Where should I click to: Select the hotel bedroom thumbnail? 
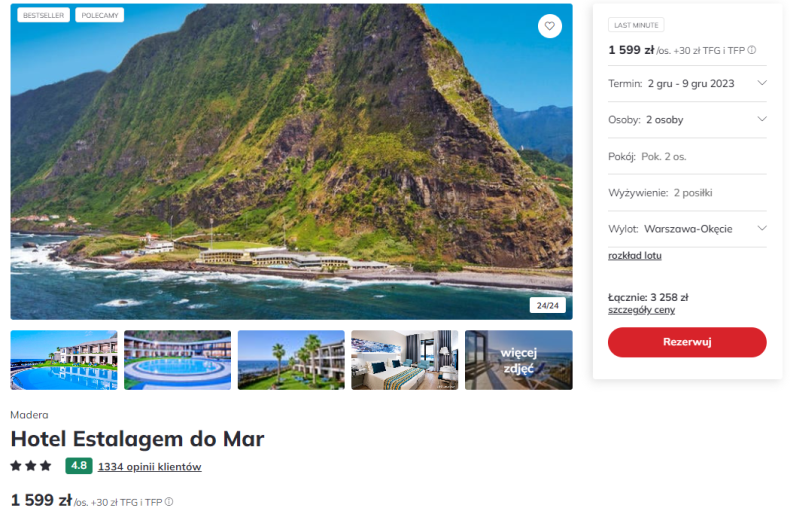pyautogui.click(x=405, y=360)
